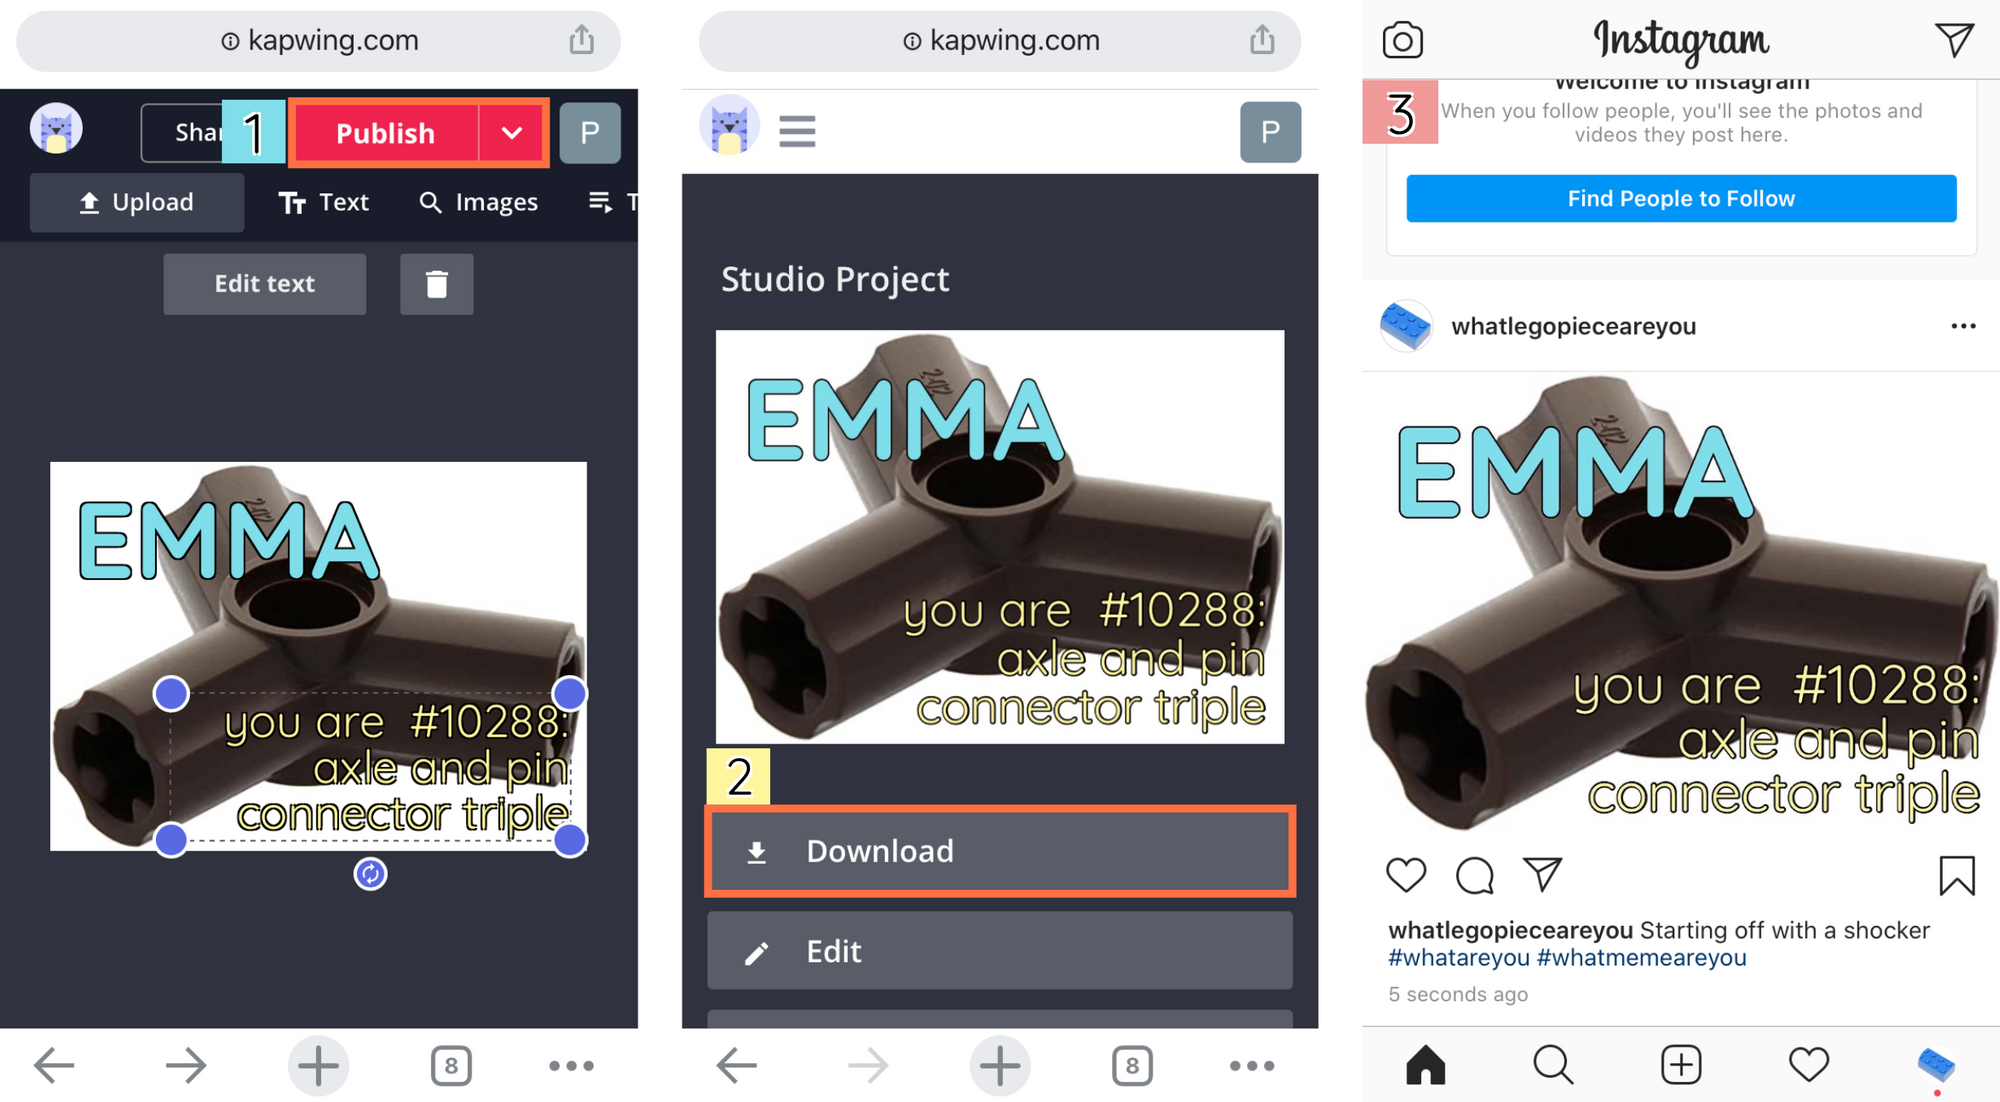This screenshot has width=2000, height=1102.
Task: Click the Studio Project meme thumbnail
Action: 1000,537
